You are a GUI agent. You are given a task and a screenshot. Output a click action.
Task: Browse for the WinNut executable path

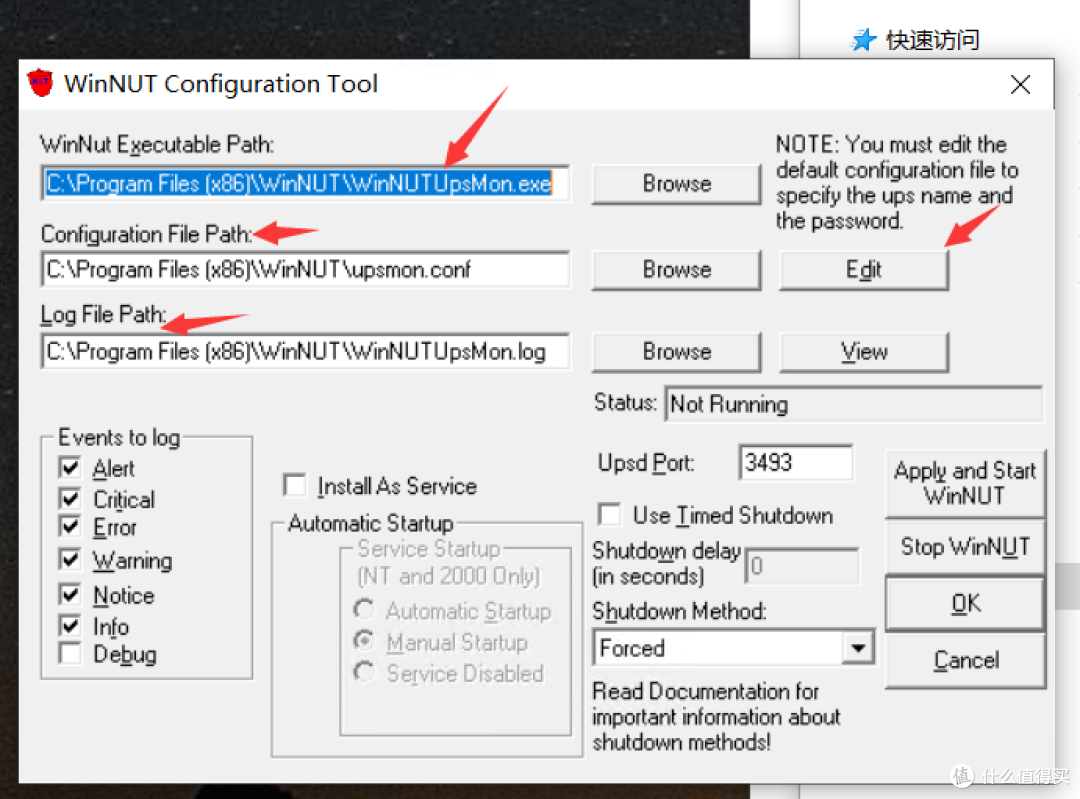click(x=676, y=184)
